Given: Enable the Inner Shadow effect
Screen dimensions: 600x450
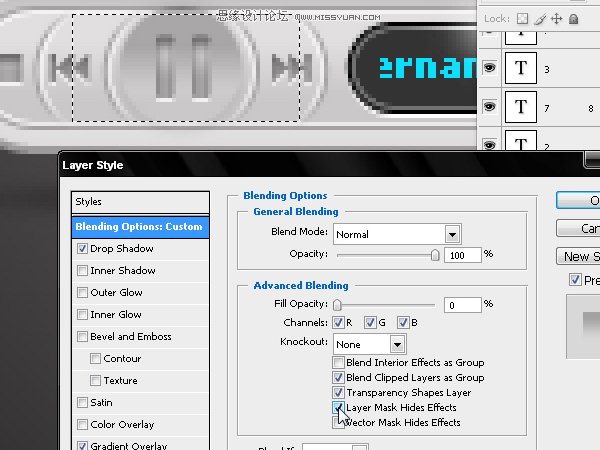Looking at the screenshot, I should coord(82,271).
